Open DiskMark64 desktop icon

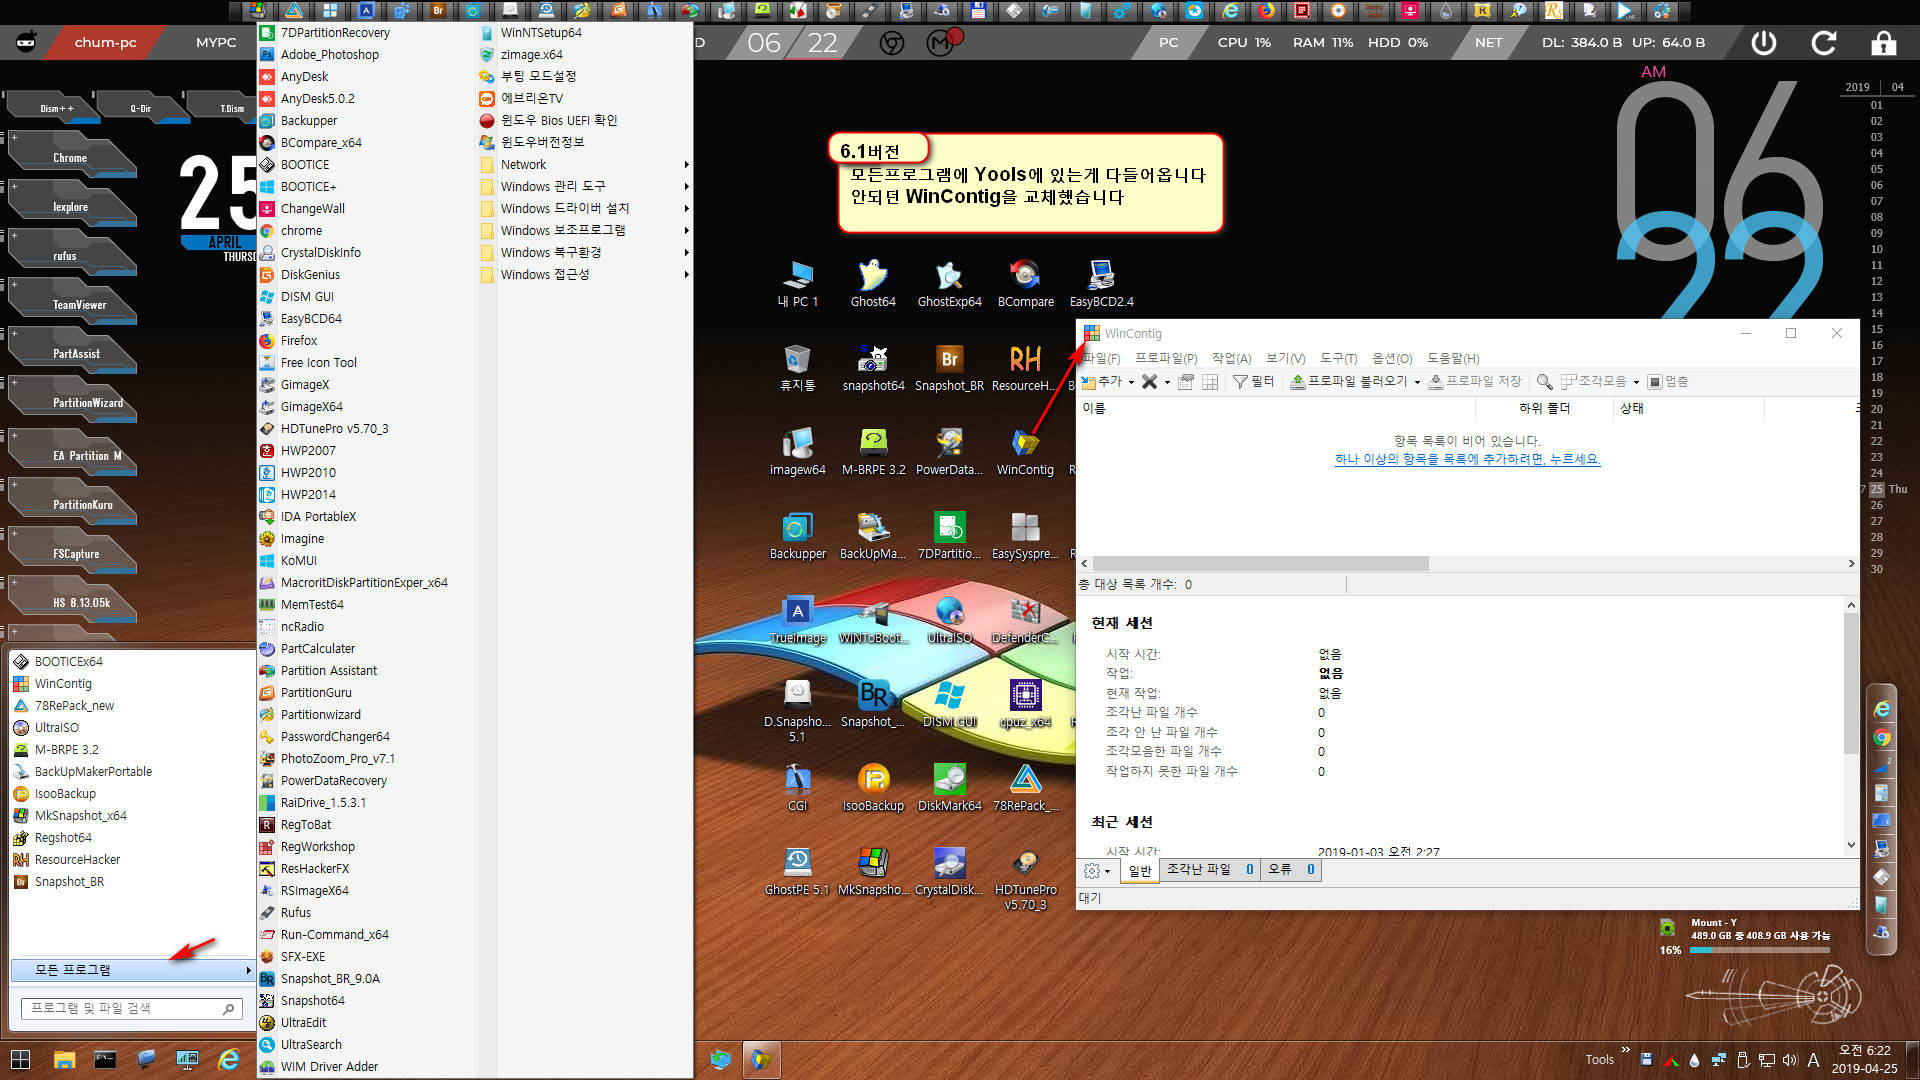click(949, 787)
